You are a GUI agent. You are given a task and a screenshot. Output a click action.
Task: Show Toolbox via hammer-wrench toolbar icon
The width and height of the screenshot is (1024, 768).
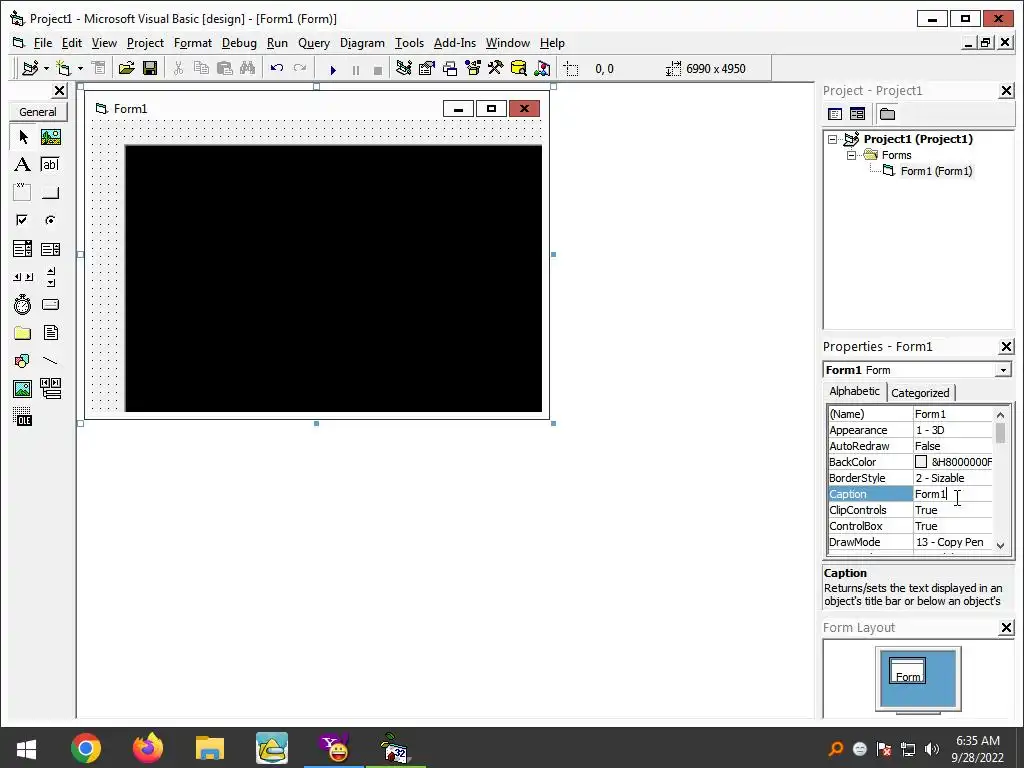tap(495, 68)
